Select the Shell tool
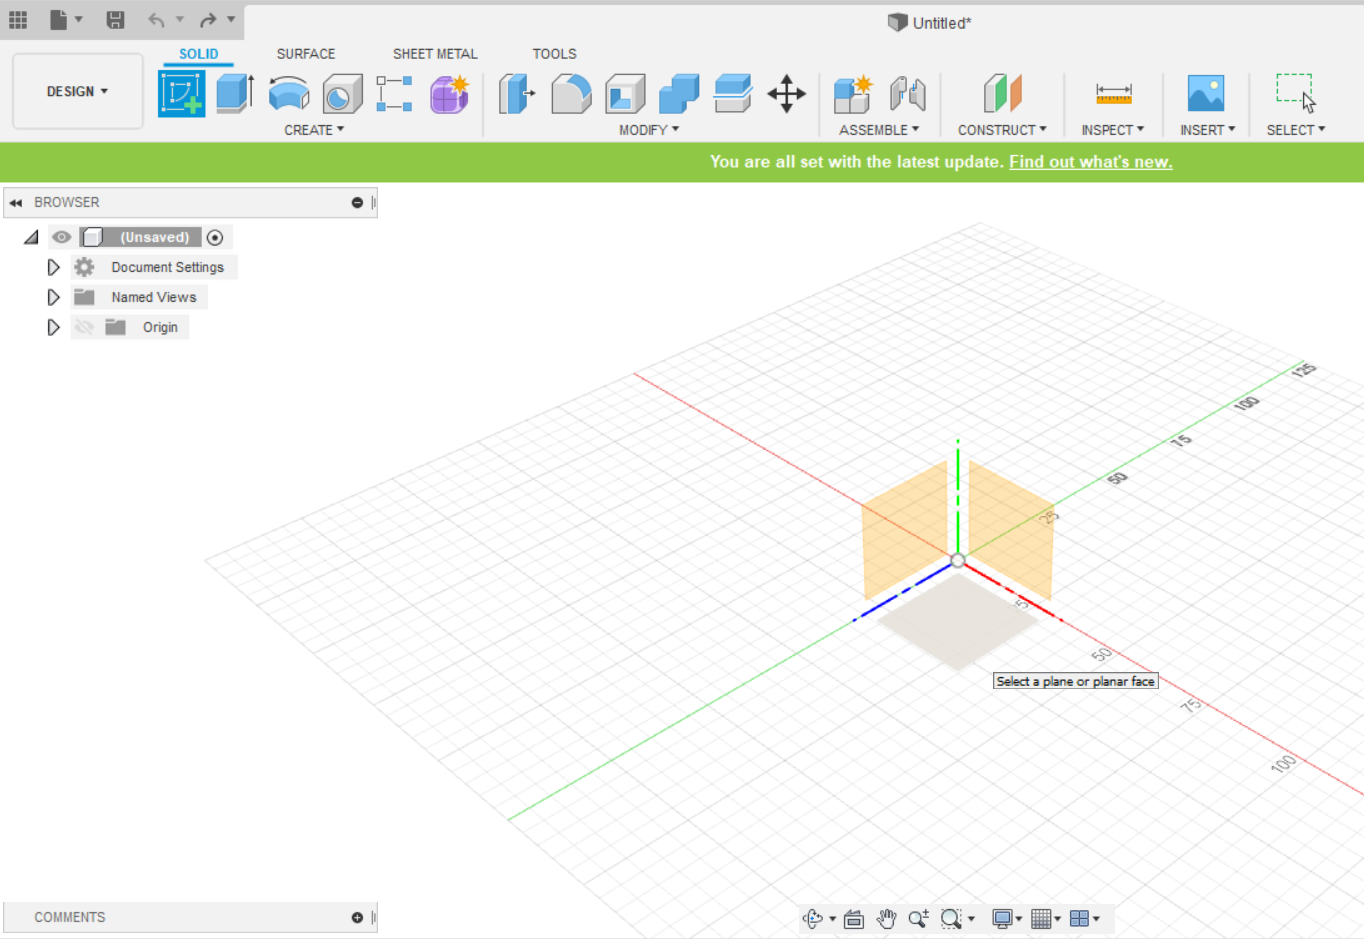Image resolution: width=1364 pixels, height=939 pixels. point(625,94)
